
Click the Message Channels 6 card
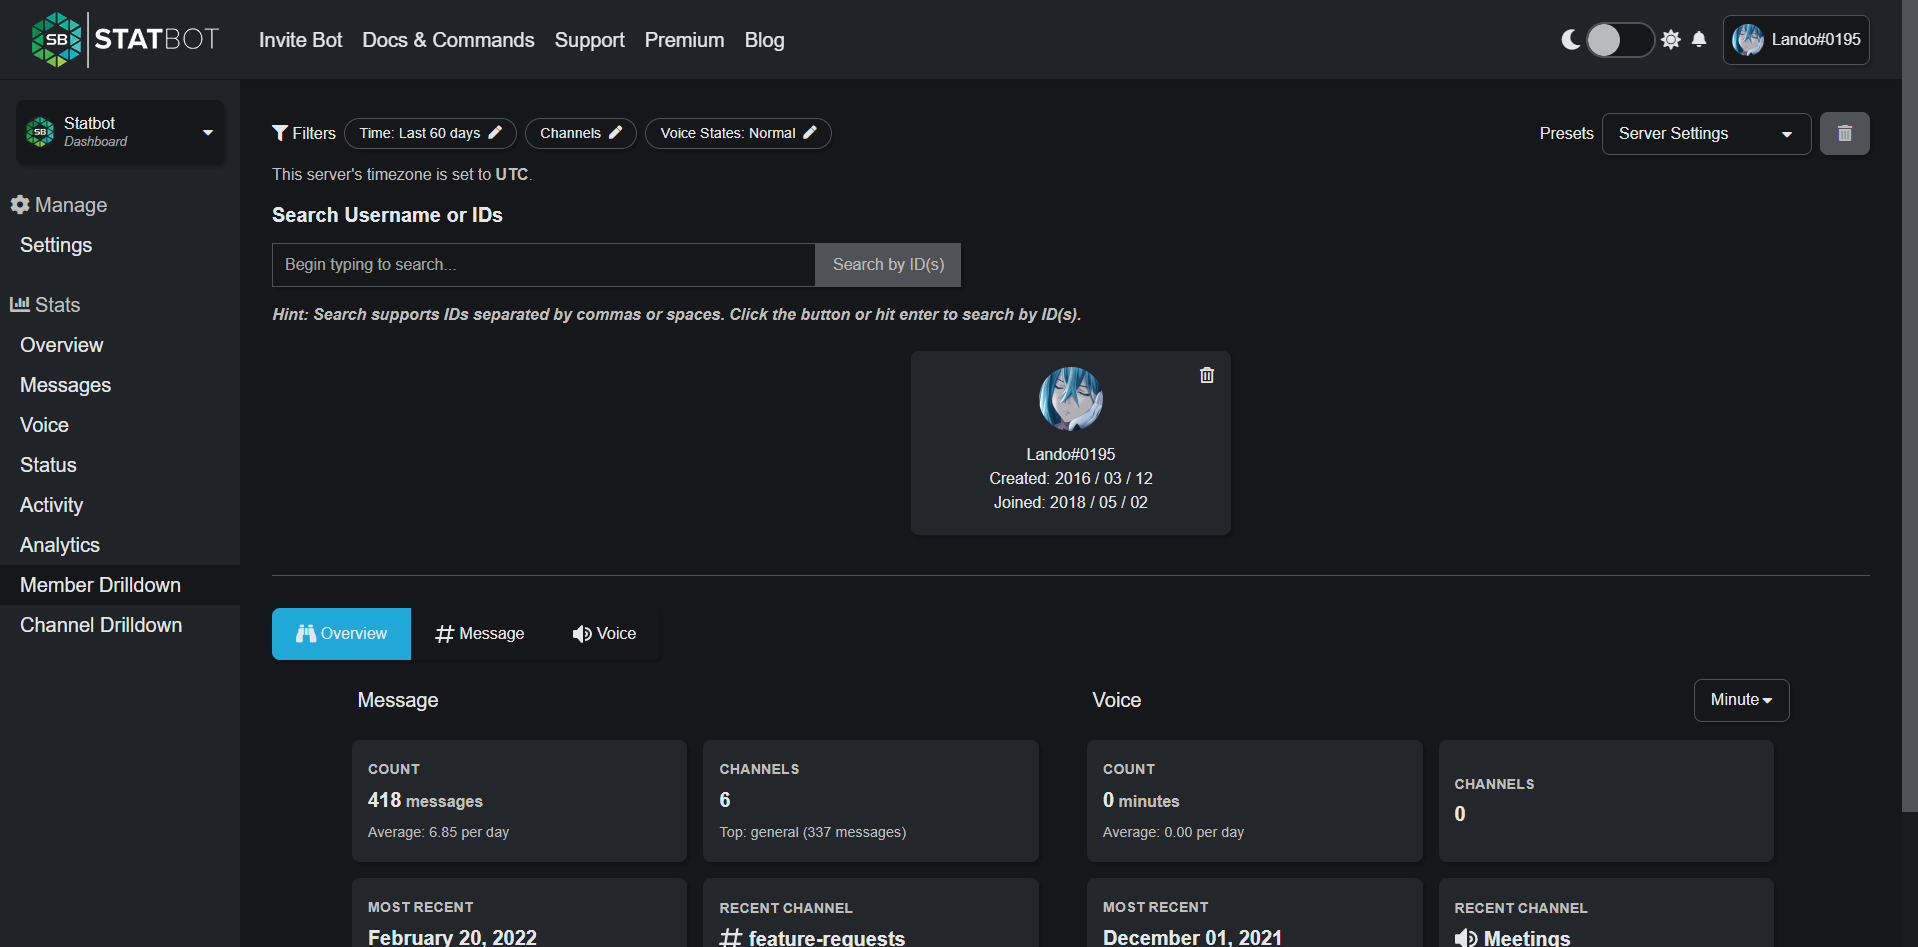coord(871,801)
